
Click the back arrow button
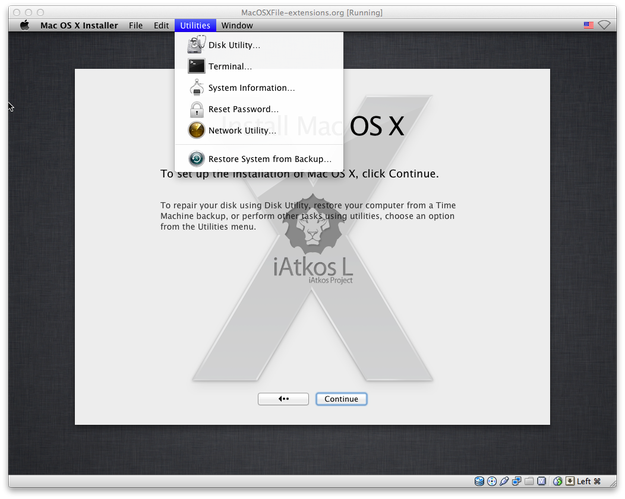[x=283, y=399]
